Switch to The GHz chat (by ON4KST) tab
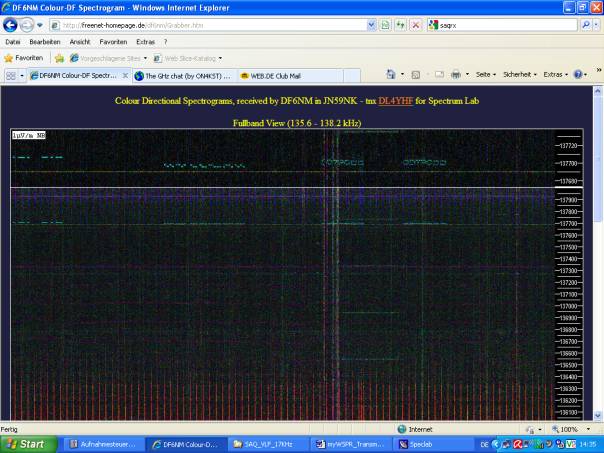This screenshot has width=604, height=453. coord(183,76)
